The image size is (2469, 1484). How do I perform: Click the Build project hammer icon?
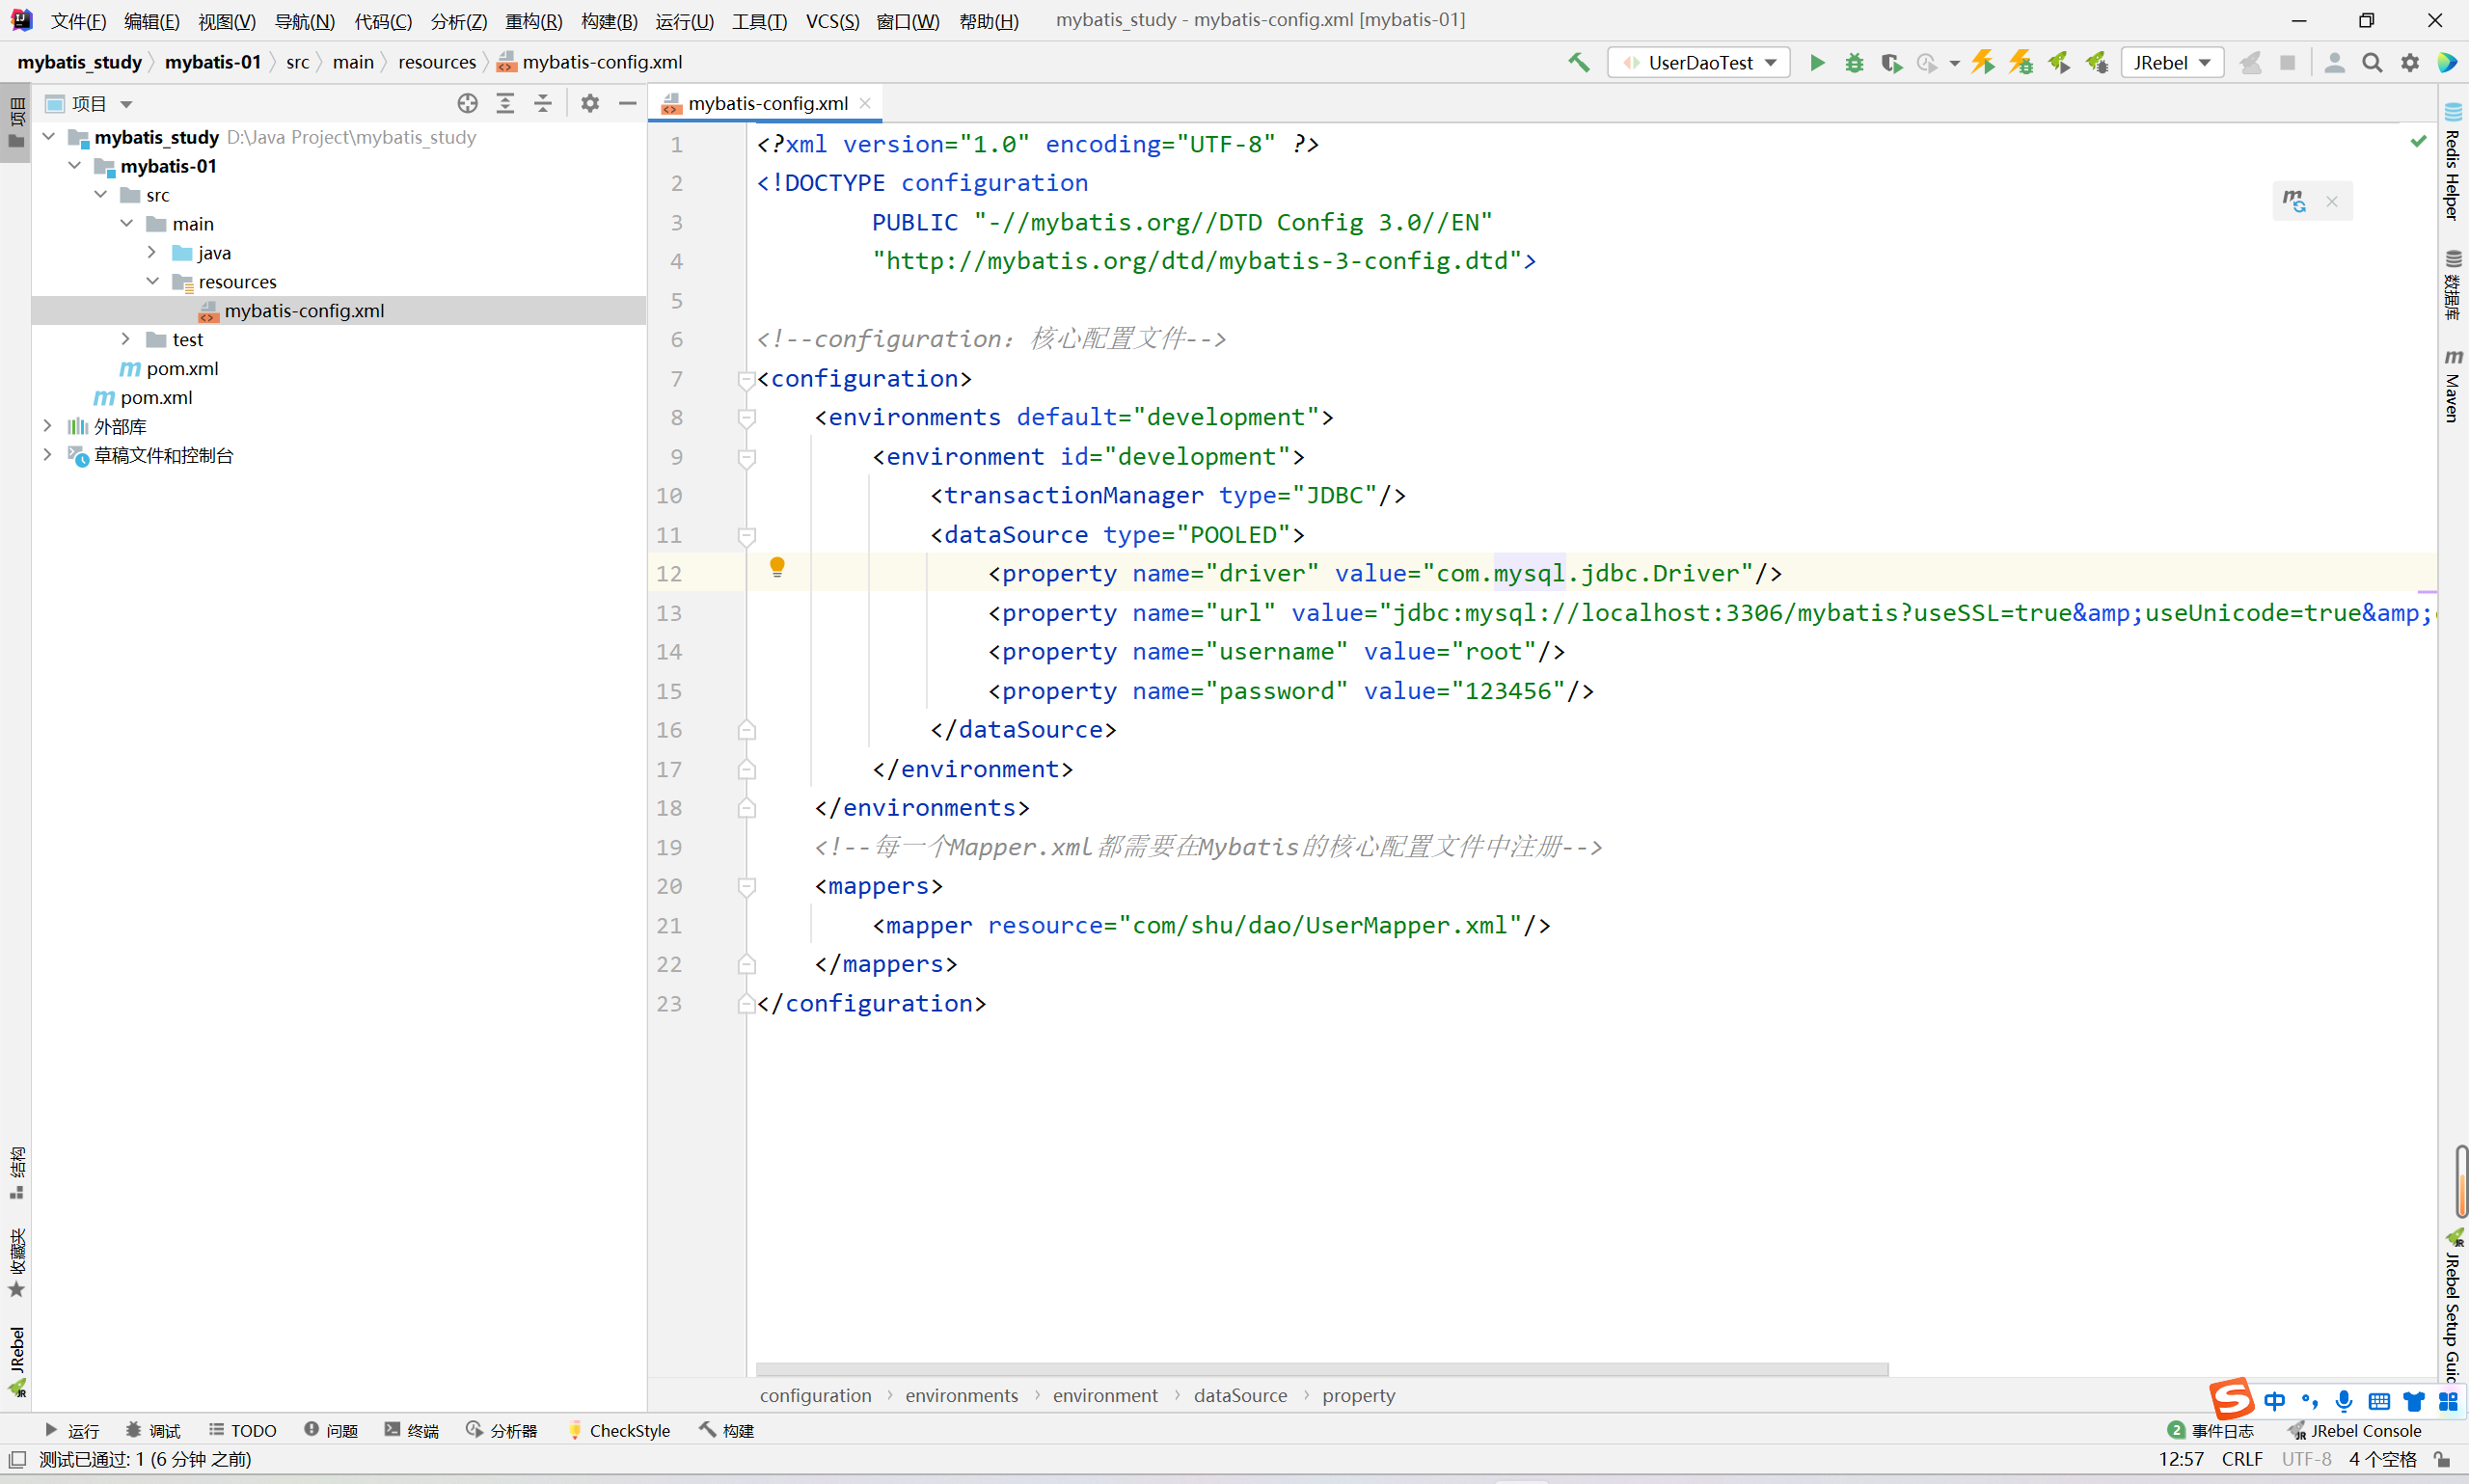(1579, 63)
